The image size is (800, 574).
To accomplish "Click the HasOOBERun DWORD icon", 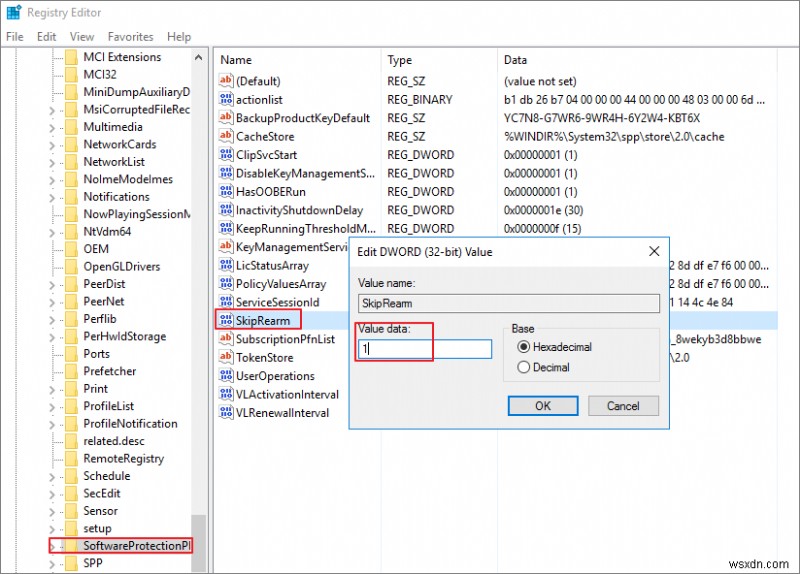I will [x=226, y=191].
